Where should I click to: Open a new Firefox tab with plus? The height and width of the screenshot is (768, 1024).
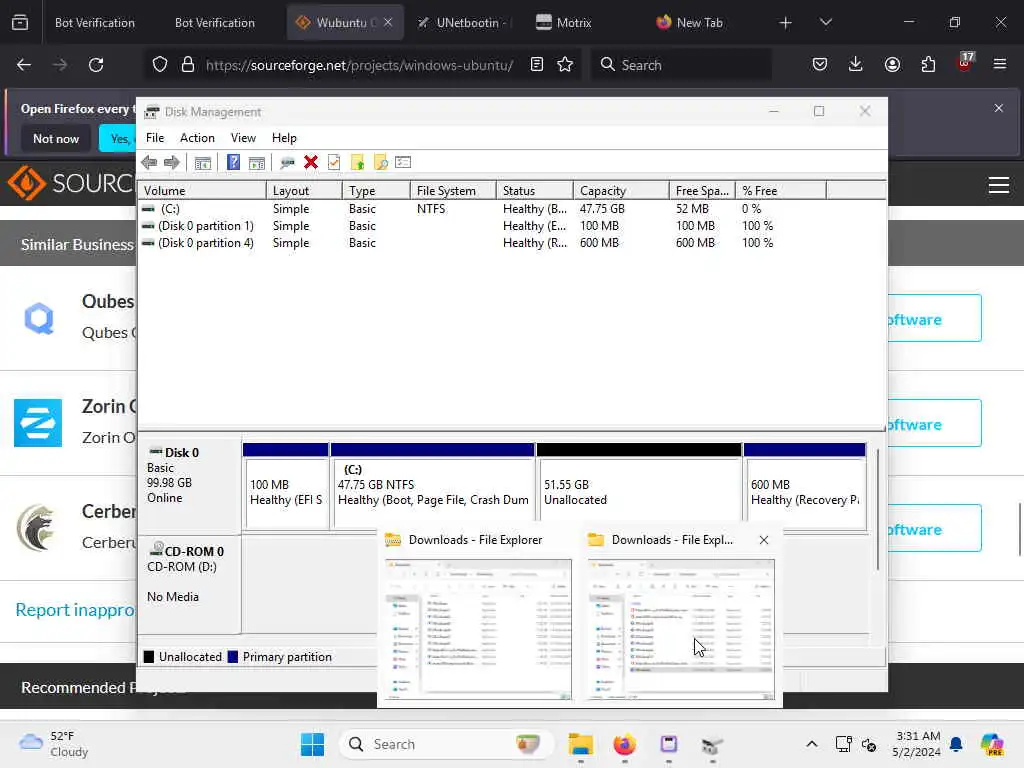click(786, 22)
